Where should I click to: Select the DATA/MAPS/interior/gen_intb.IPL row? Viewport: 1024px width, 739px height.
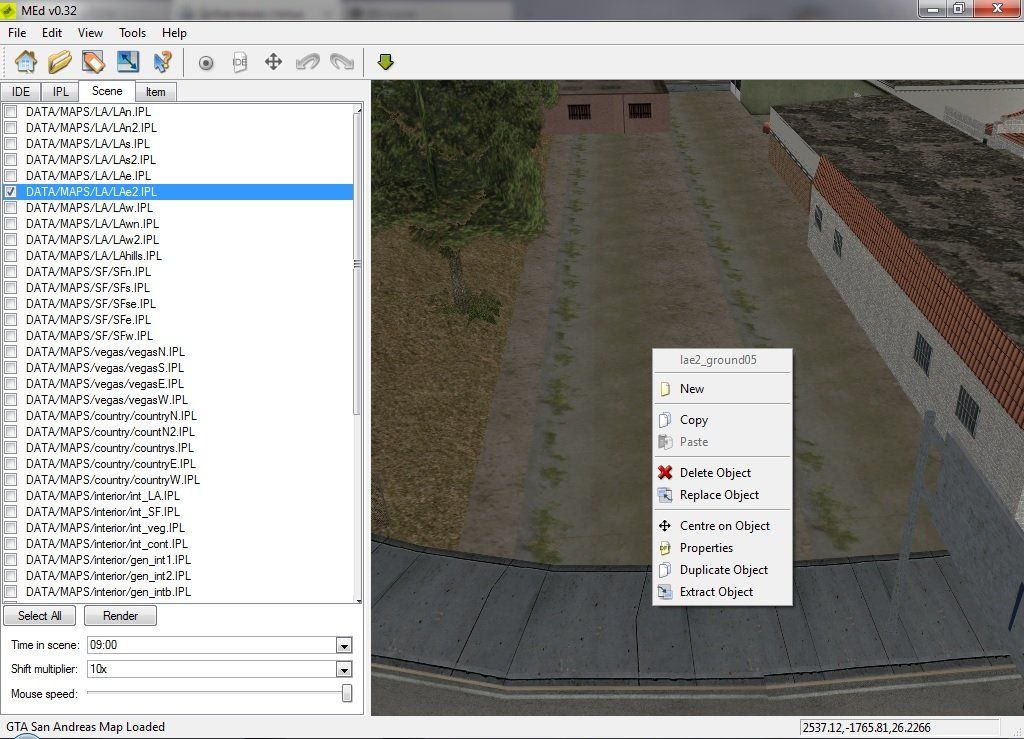coord(178,591)
